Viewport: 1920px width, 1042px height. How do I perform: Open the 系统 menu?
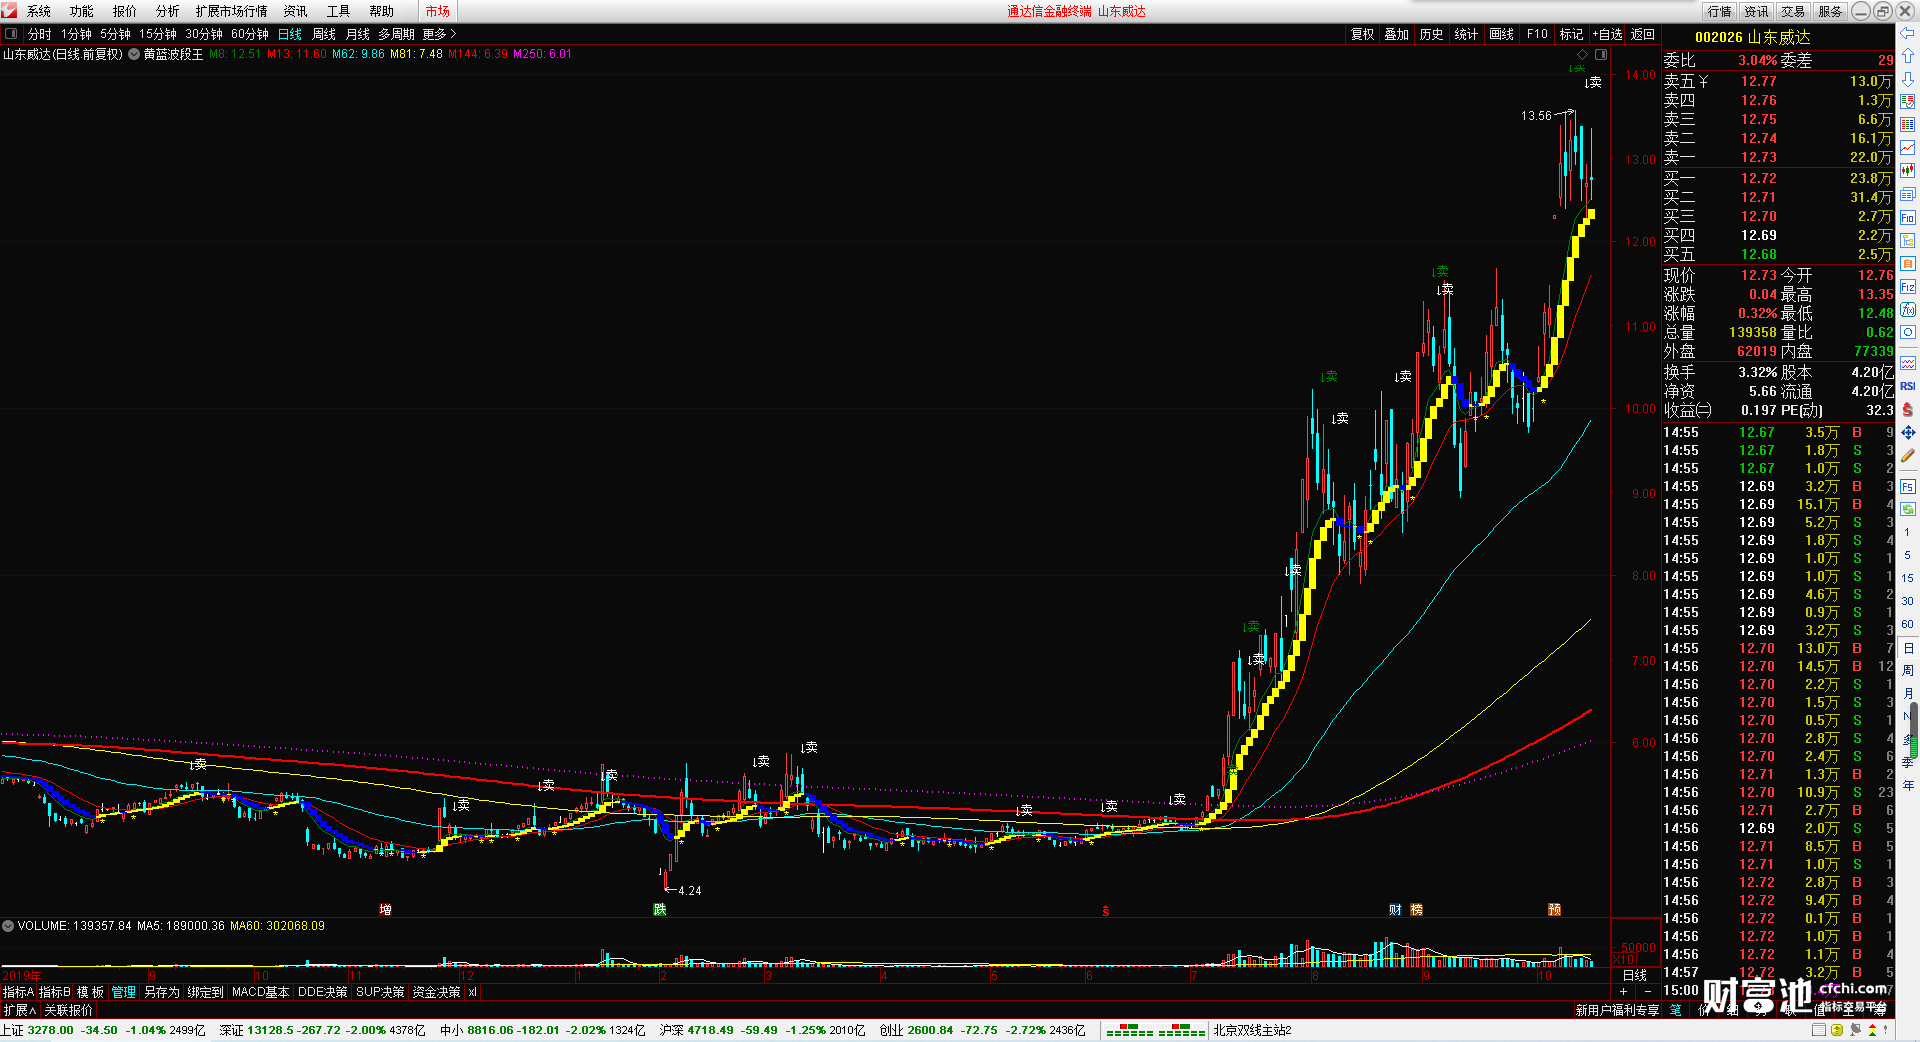pyautogui.click(x=39, y=11)
